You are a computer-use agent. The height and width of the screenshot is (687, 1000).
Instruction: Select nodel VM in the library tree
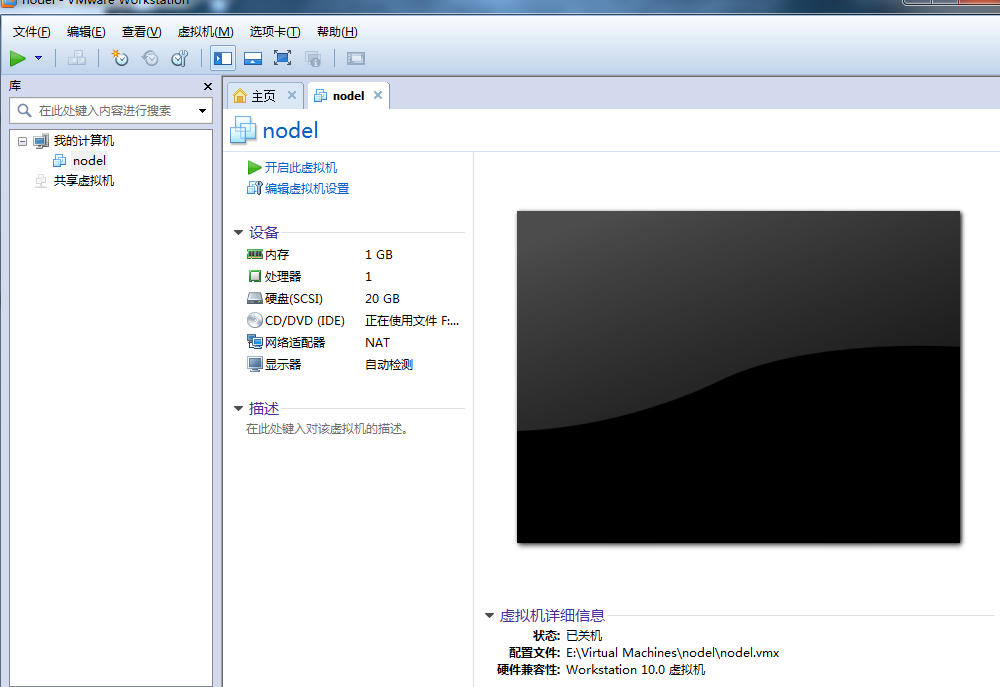[89, 161]
